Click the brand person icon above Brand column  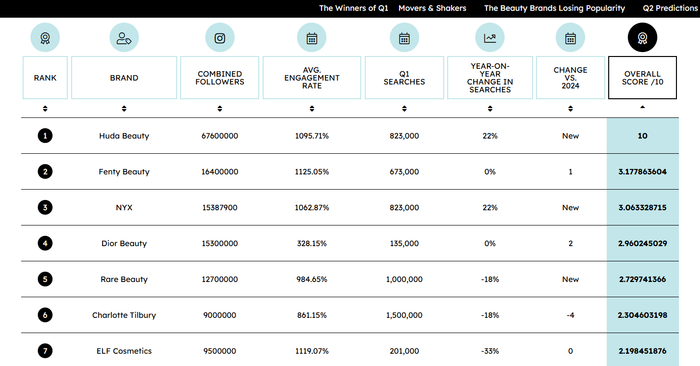coord(124,38)
